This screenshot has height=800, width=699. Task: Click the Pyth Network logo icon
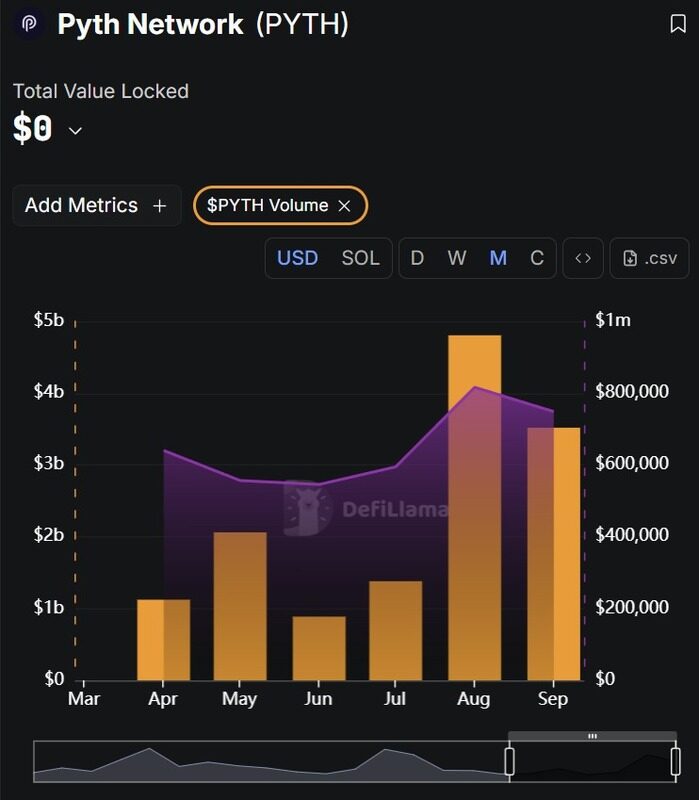(30, 25)
